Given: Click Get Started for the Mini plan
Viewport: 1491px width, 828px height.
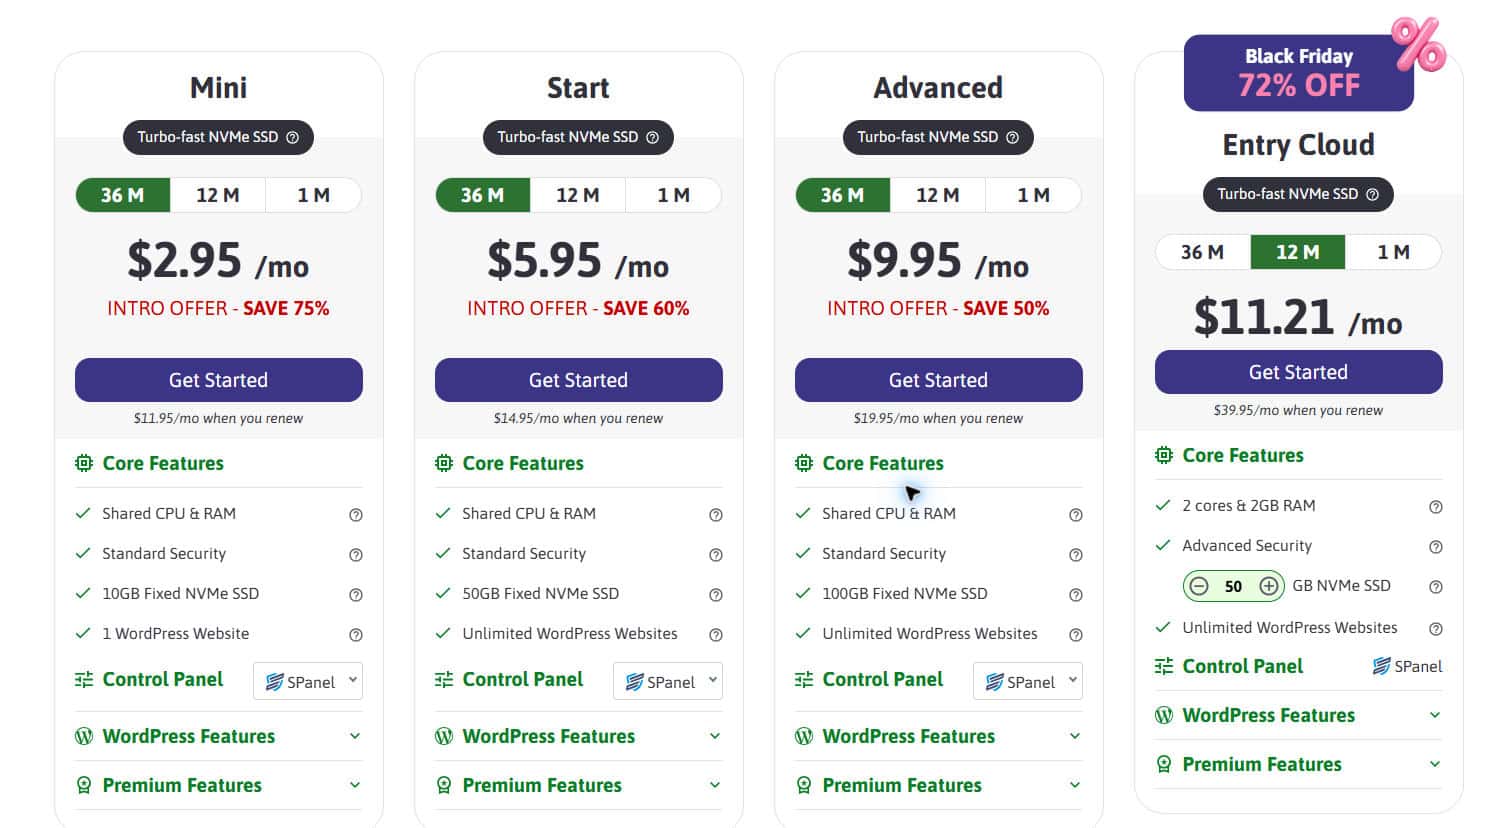Looking at the screenshot, I should coord(219,380).
